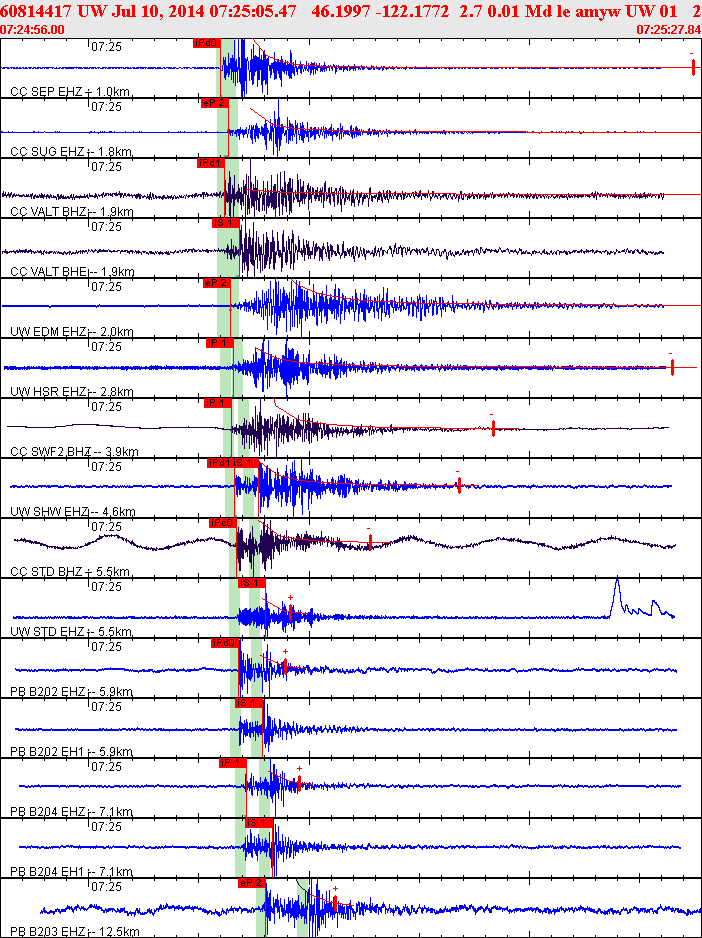Click the iPc0 pick flag on CC STD BHZ

tap(223, 523)
